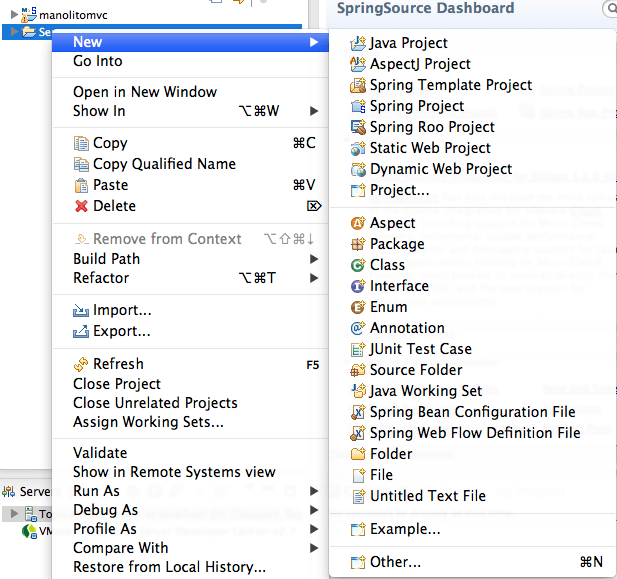The image size is (617, 579).
Task: Click the SpringSource Dashboard title
Action: point(425,8)
